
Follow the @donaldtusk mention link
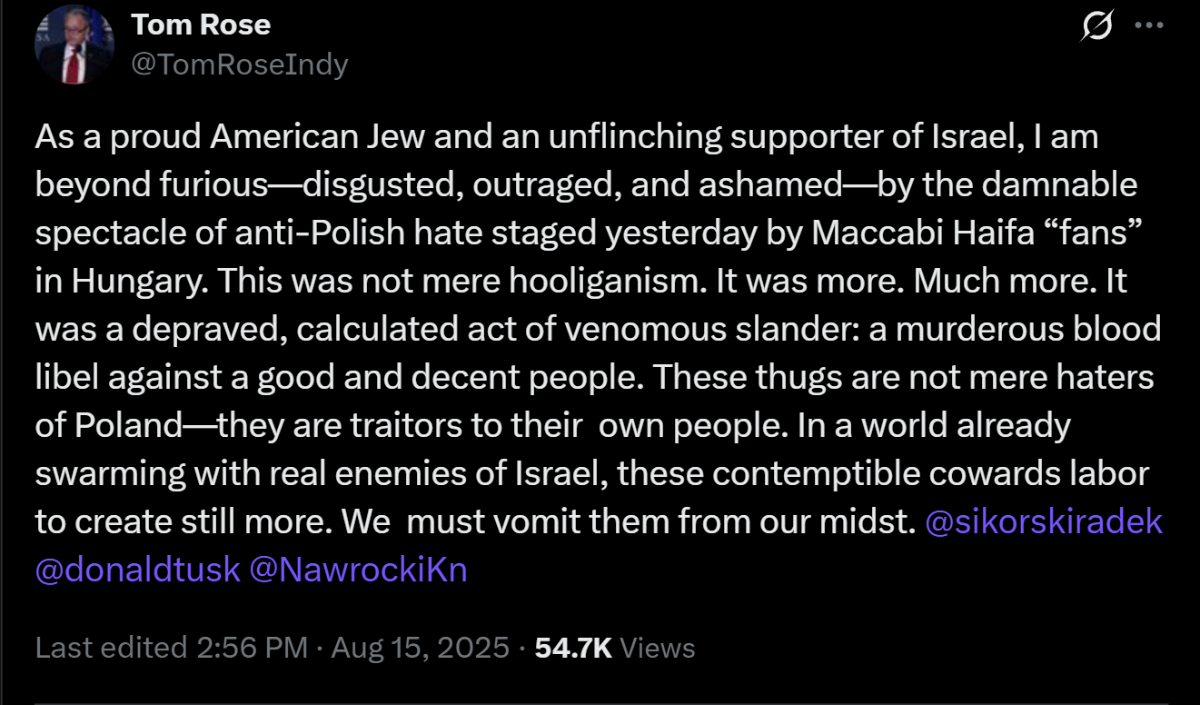tap(138, 569)
